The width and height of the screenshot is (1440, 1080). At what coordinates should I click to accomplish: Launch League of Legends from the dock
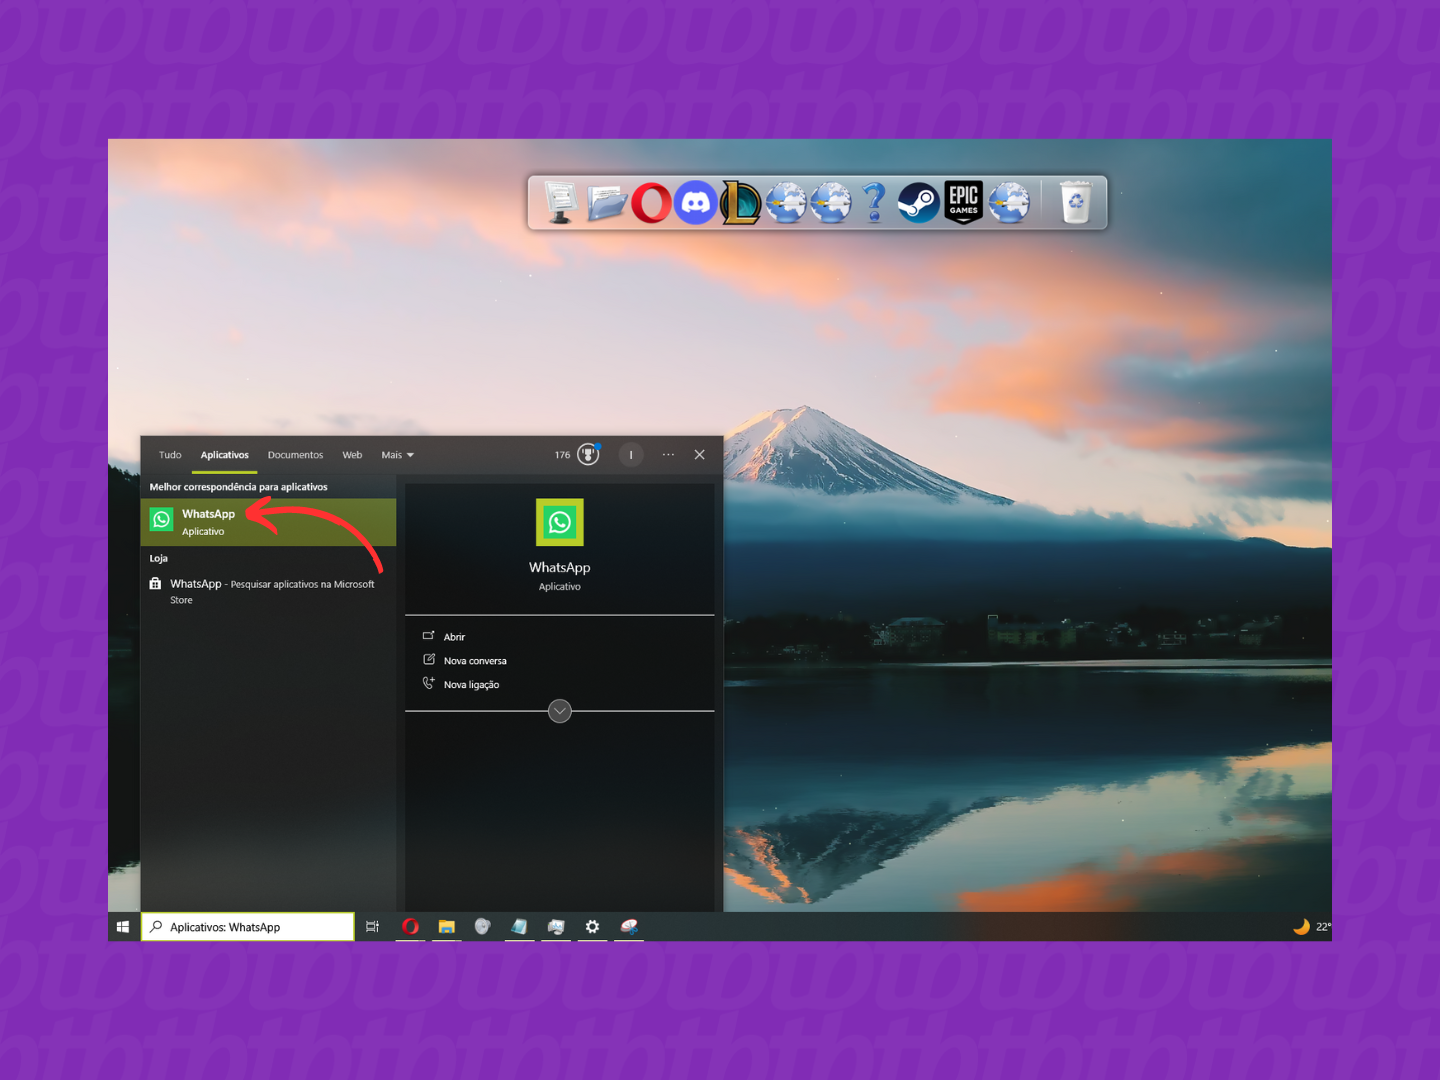[741, 203]
